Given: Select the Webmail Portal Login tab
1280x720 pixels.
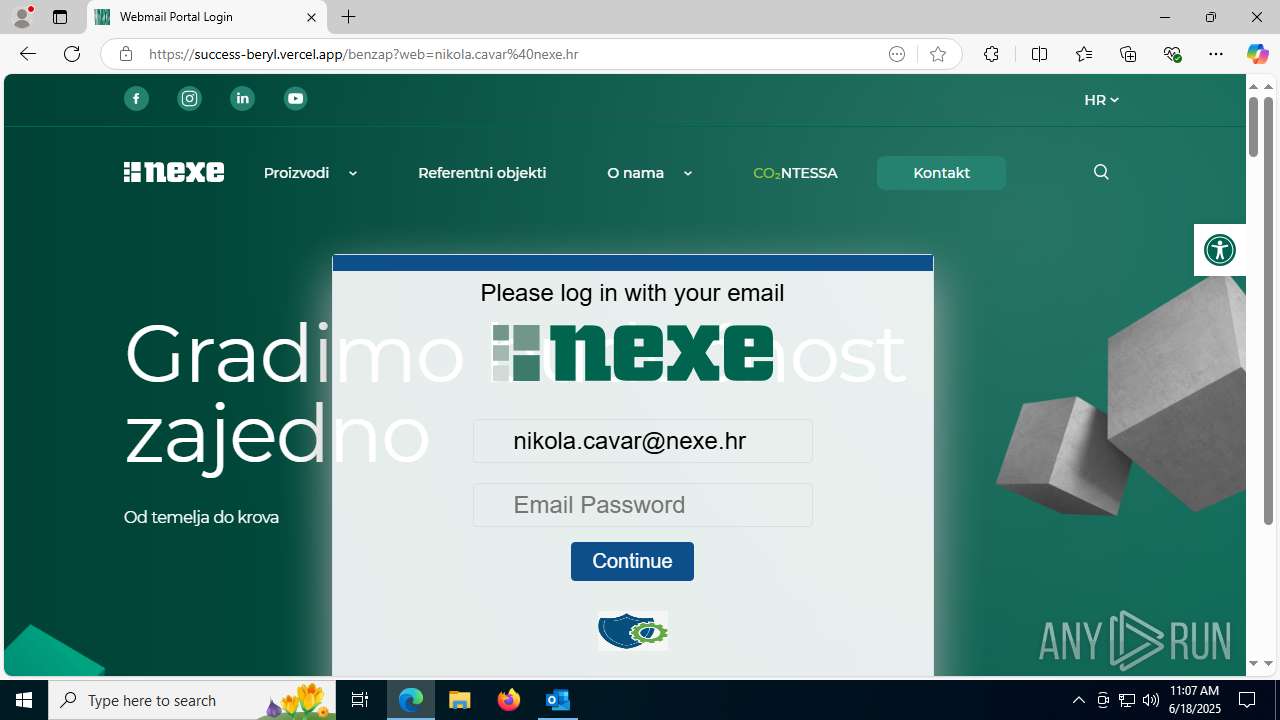Looking at the screenshot, I should pyautogui.click(x=206, y=17).
